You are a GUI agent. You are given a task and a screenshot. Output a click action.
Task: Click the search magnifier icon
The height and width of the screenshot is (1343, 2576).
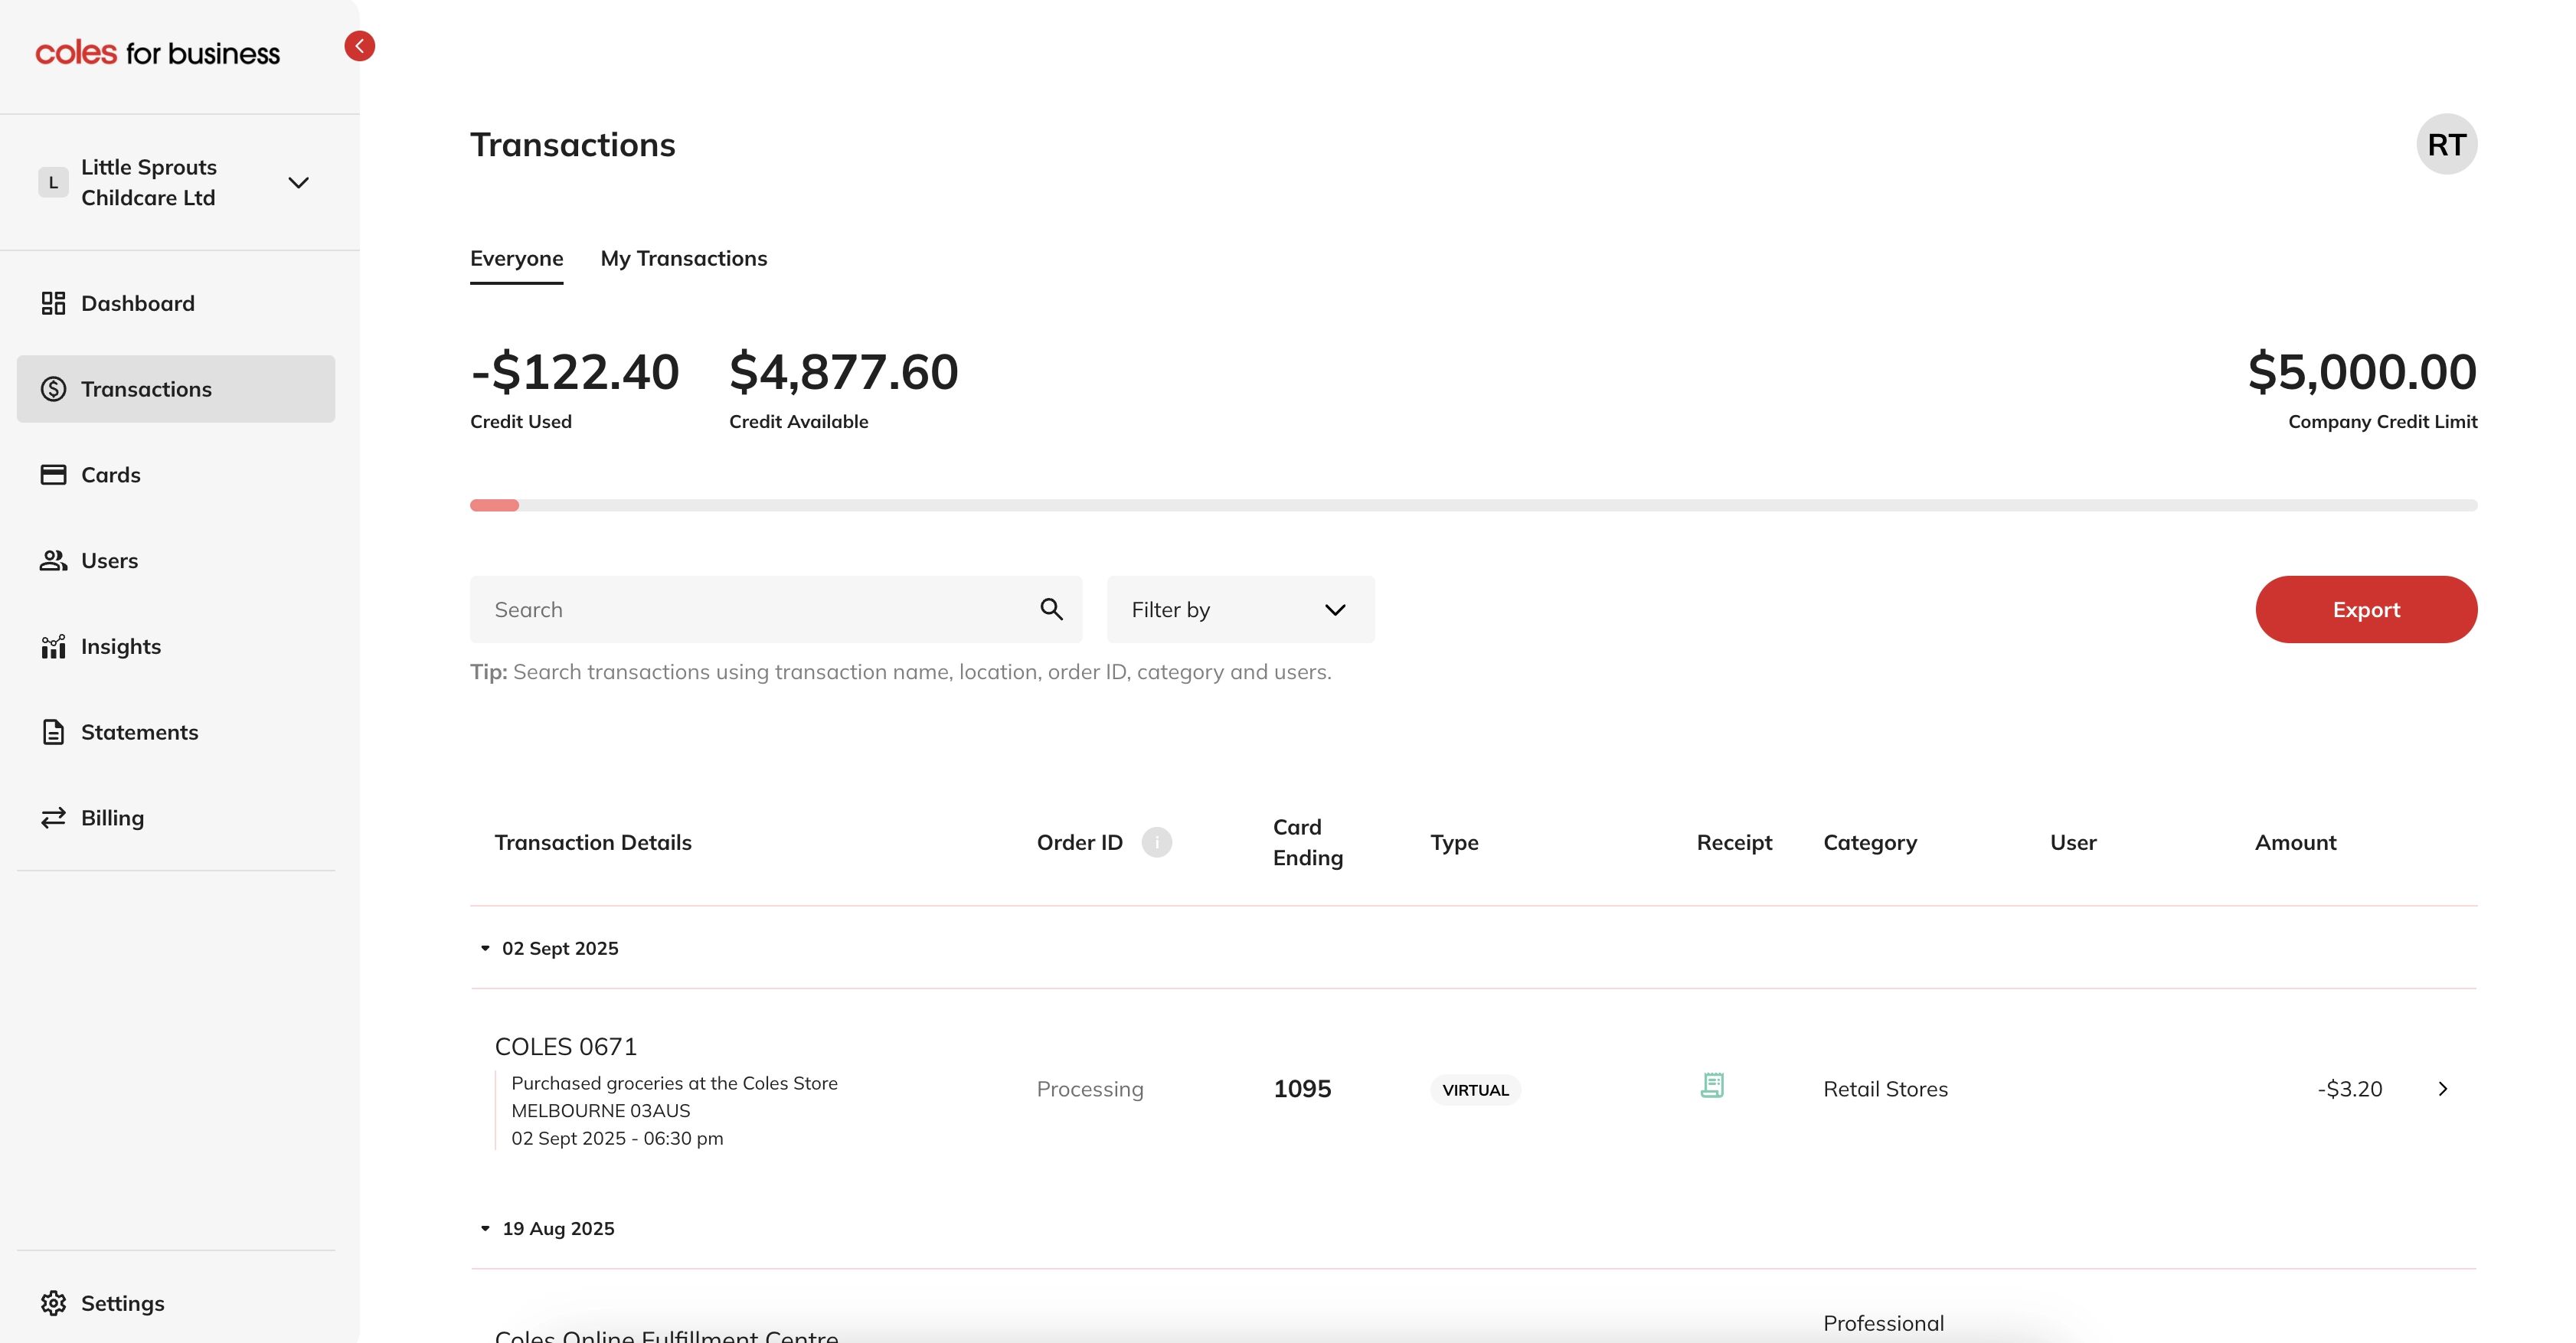(1051, 609)
